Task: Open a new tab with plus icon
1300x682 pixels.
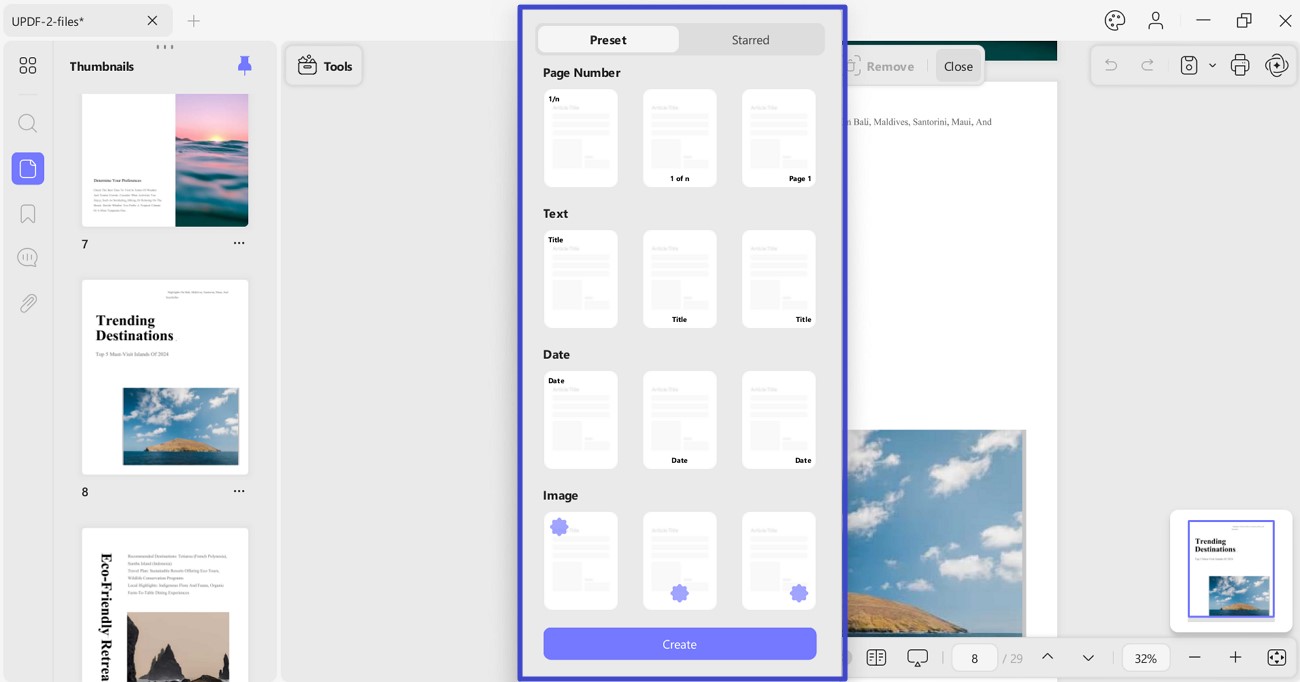Action: point(194,21)
